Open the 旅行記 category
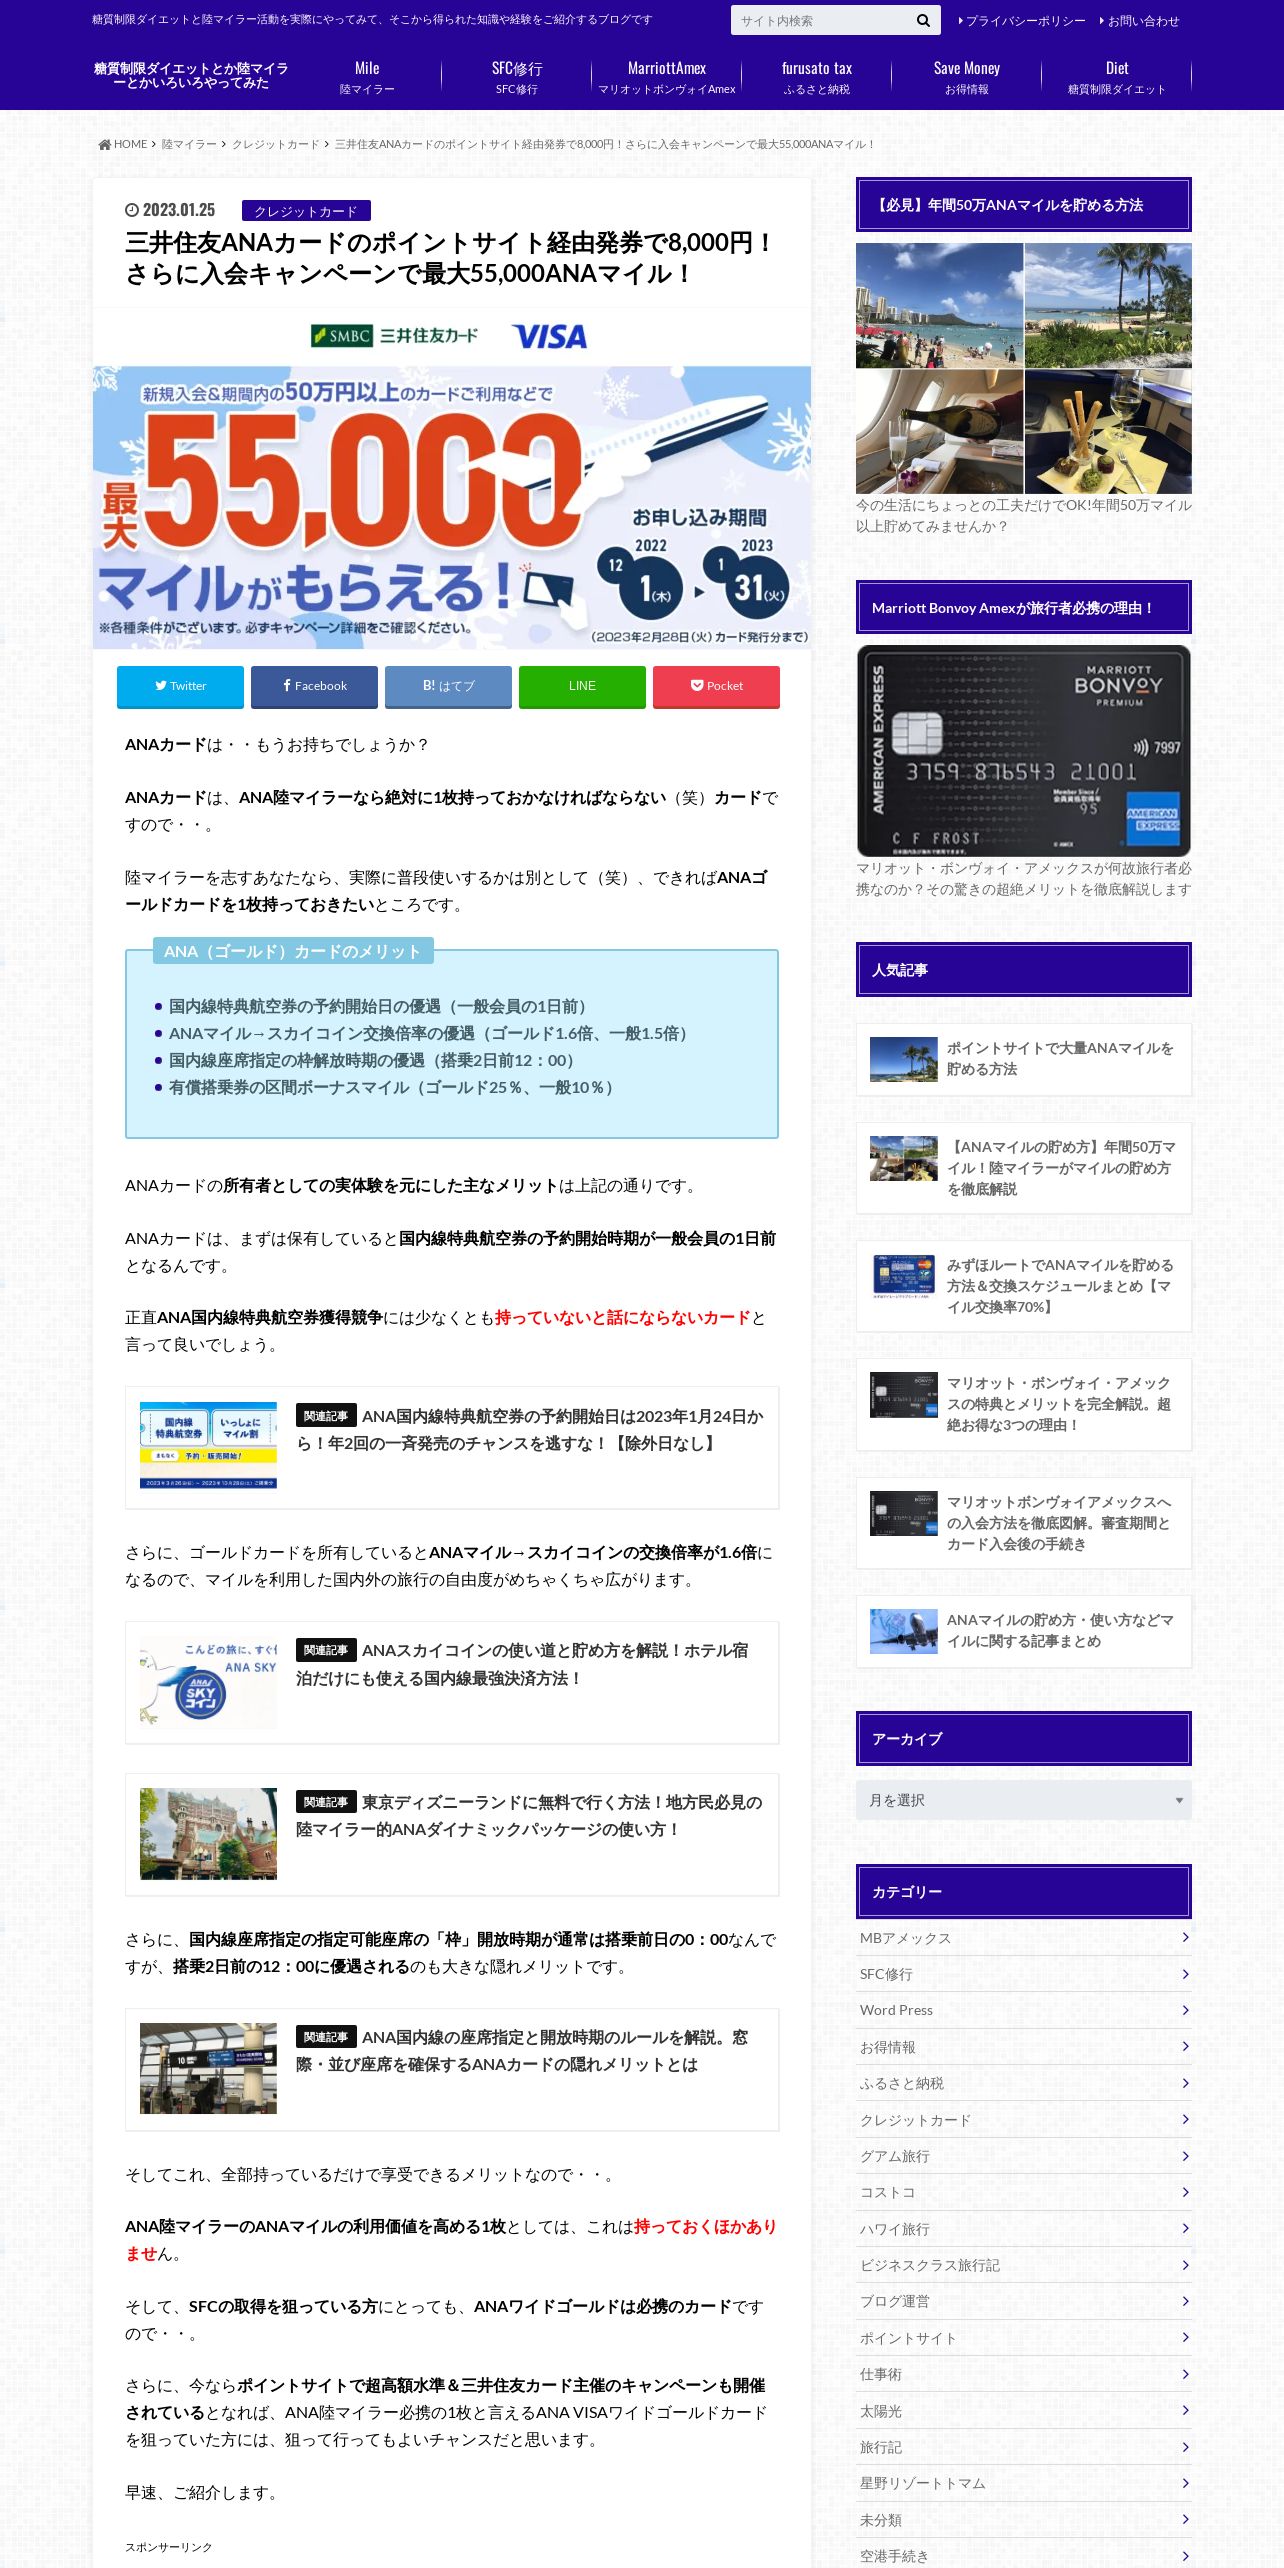1284x2568 pixels. click(x=1023, y=2447)
